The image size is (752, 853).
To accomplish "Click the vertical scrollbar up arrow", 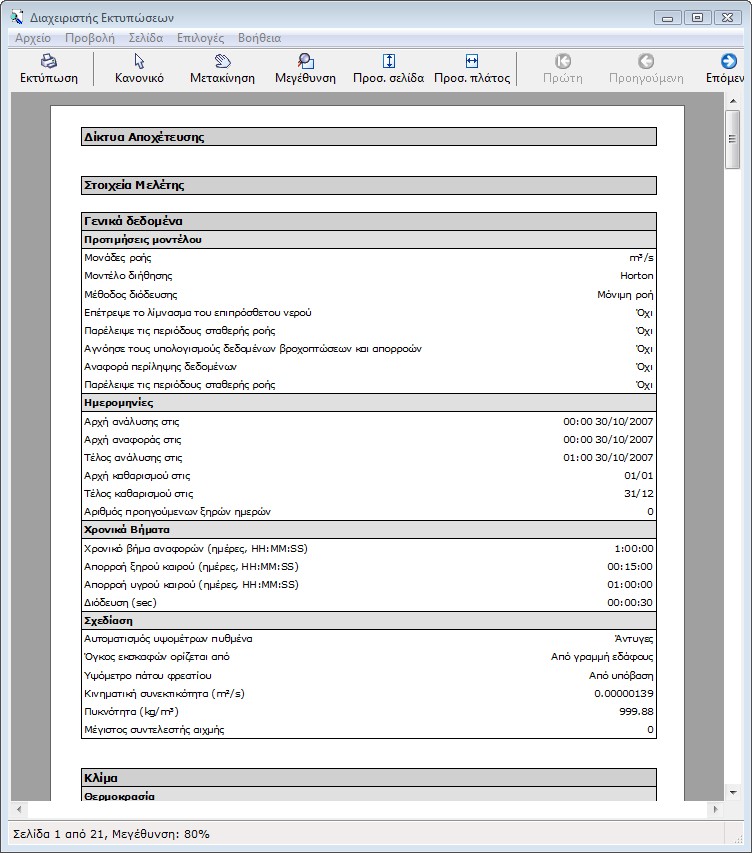I will point(733,101).
